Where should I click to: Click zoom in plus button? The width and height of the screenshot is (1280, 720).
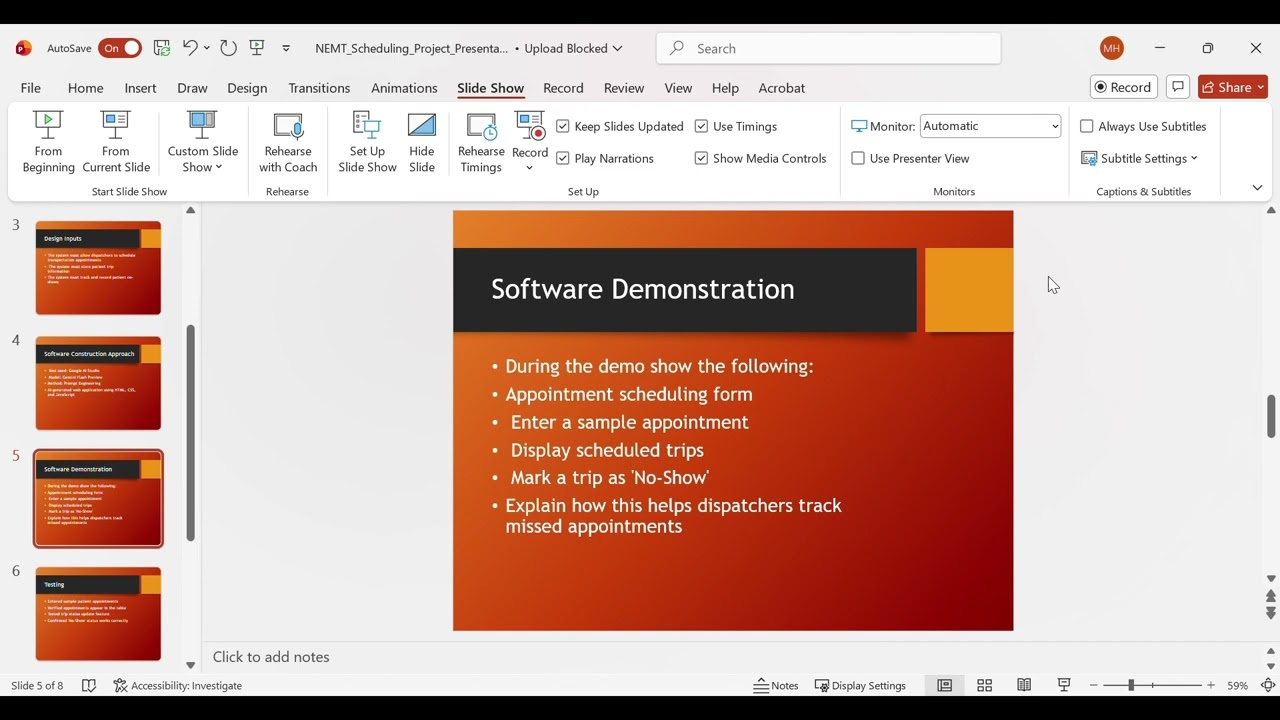coord(1211,685)
